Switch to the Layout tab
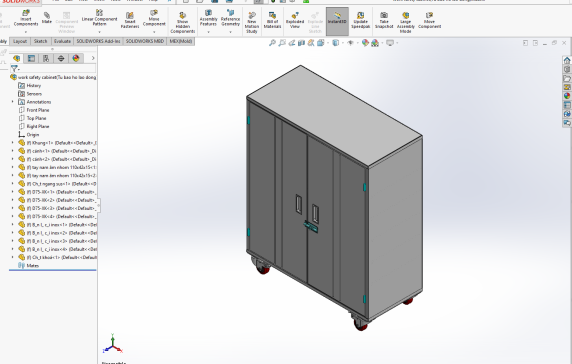Image resolution: width=572 pixels, height=364 pixels. (x=20, y=41)
